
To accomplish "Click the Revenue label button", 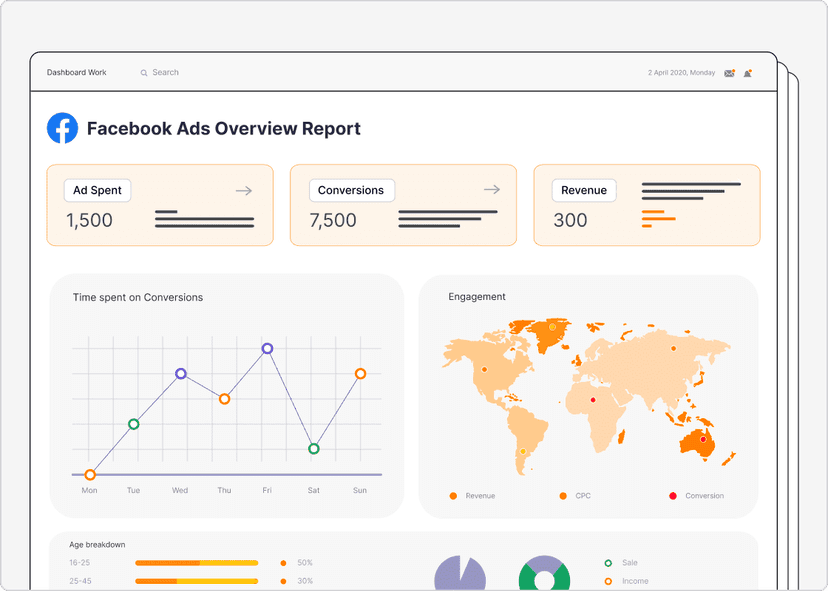I will click(584, 190).
